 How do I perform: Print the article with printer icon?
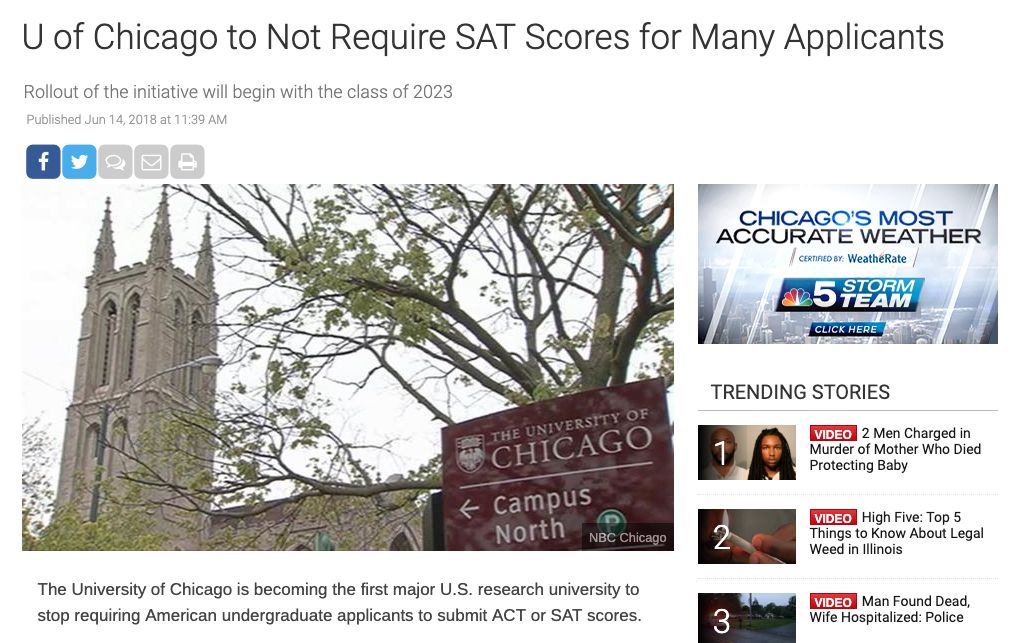click(x=187, y=161)
